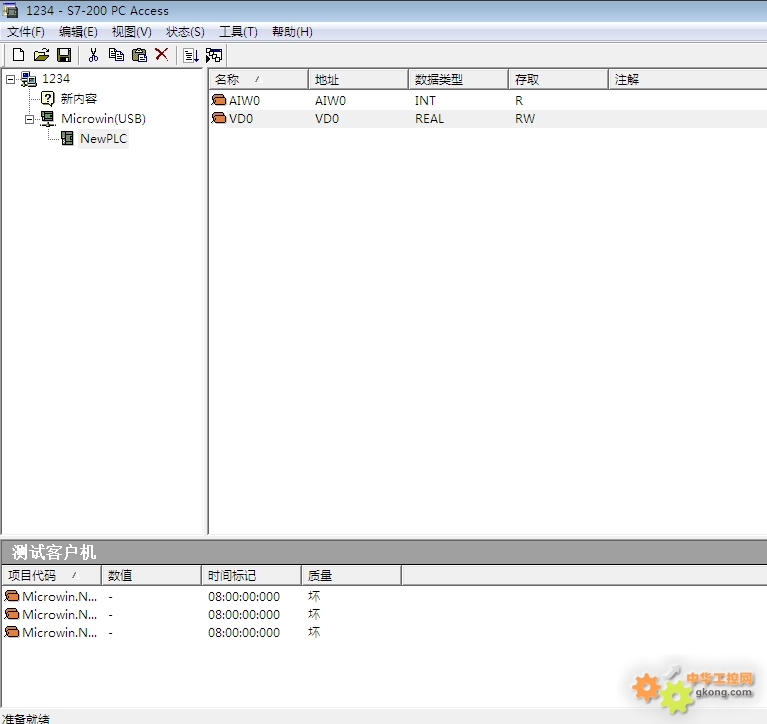Sort test client by 项目代码 header
767x724 pixels.
coord(51,575)
